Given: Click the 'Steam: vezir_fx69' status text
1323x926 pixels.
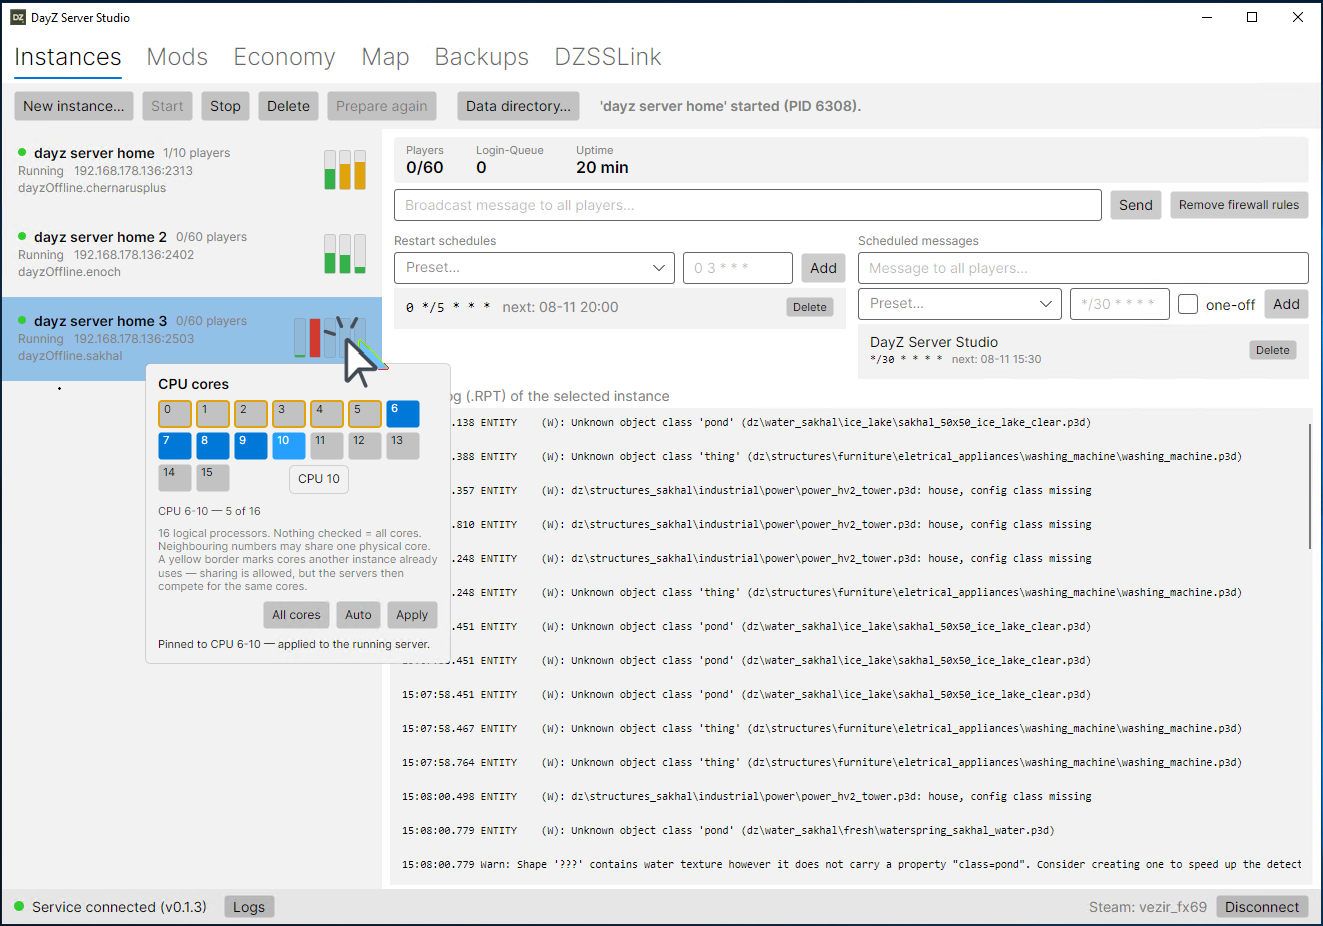Looking at the screenshot, I should tap(1147, 907).
